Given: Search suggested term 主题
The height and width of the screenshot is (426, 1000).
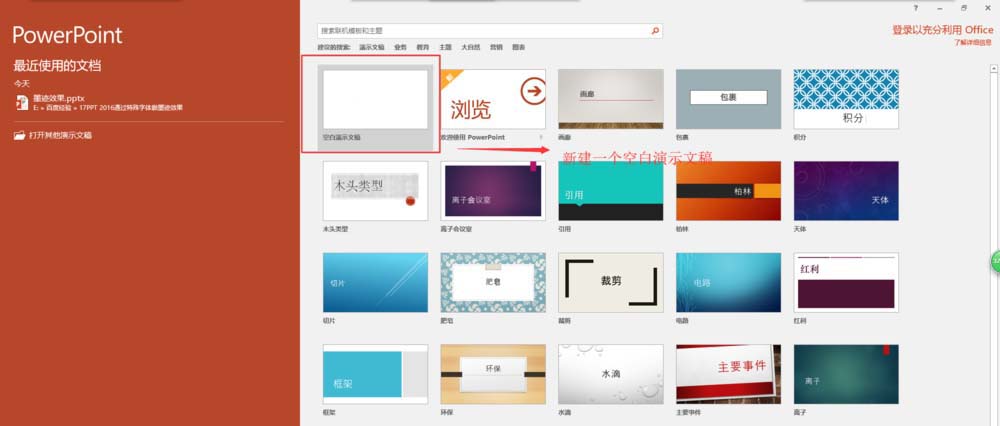Looking at the screenshot, I should tap(445, 47).
